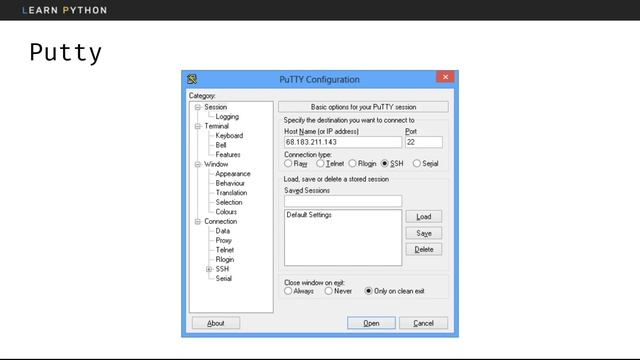Open the Data category

pos(222,231)
